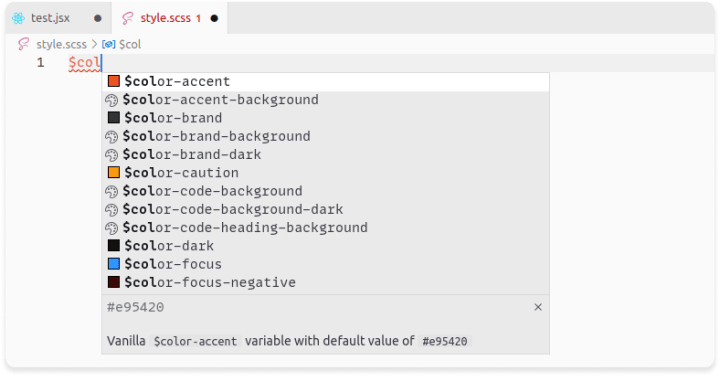Click palette icon next to $color-brand-background
Image resolution: width=720 pixels, height=376 pixels.
coord(112,137)
